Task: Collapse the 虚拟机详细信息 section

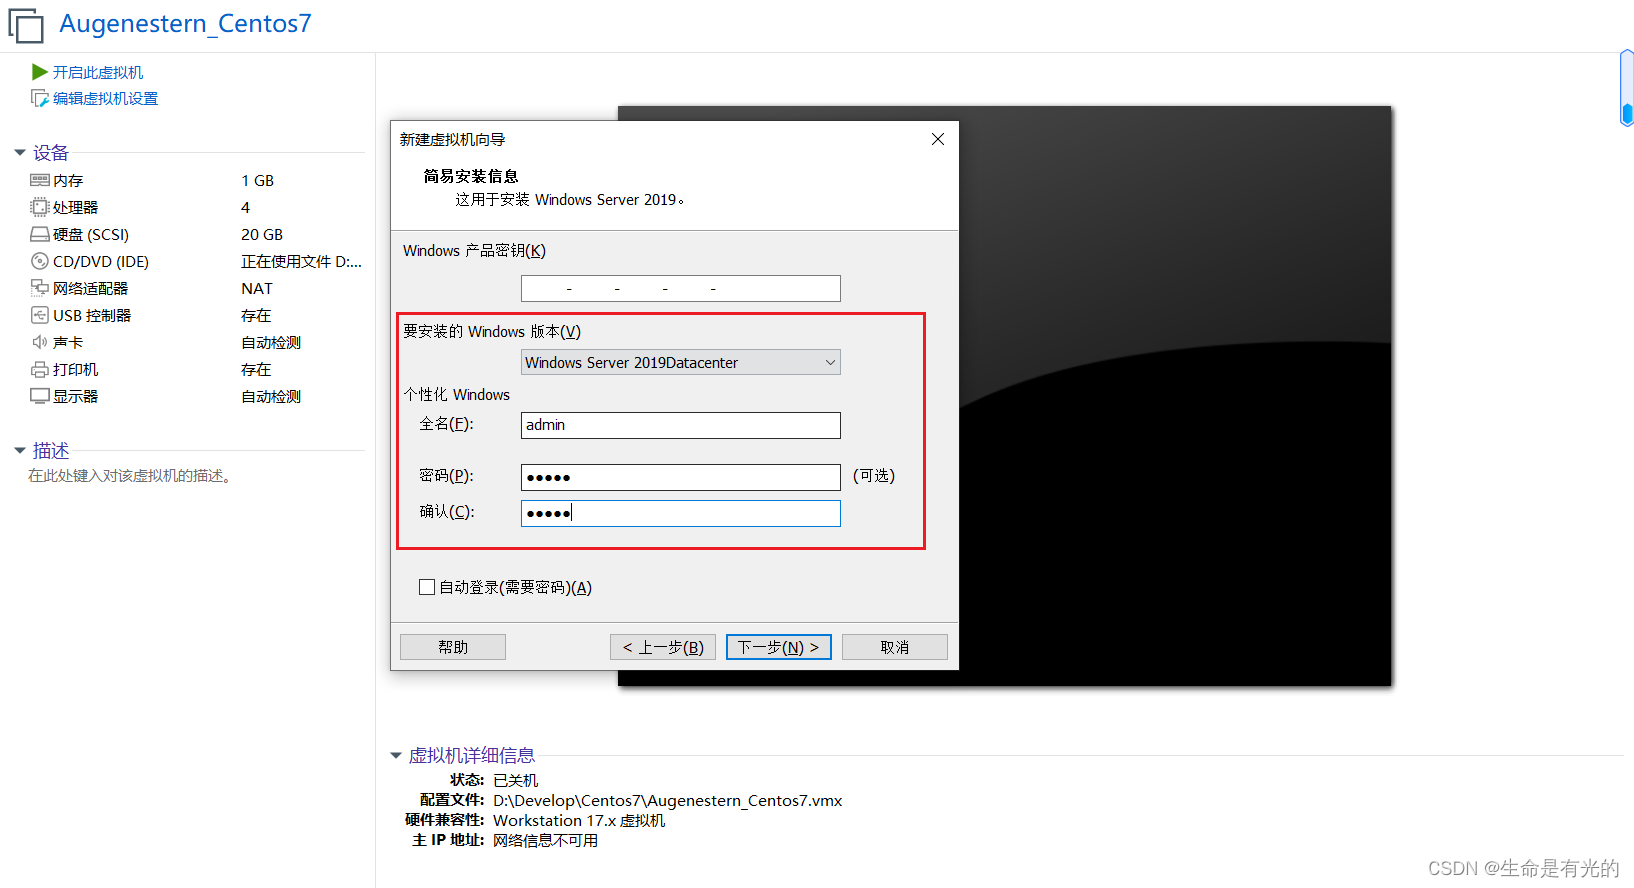Action: coord(396,756)
